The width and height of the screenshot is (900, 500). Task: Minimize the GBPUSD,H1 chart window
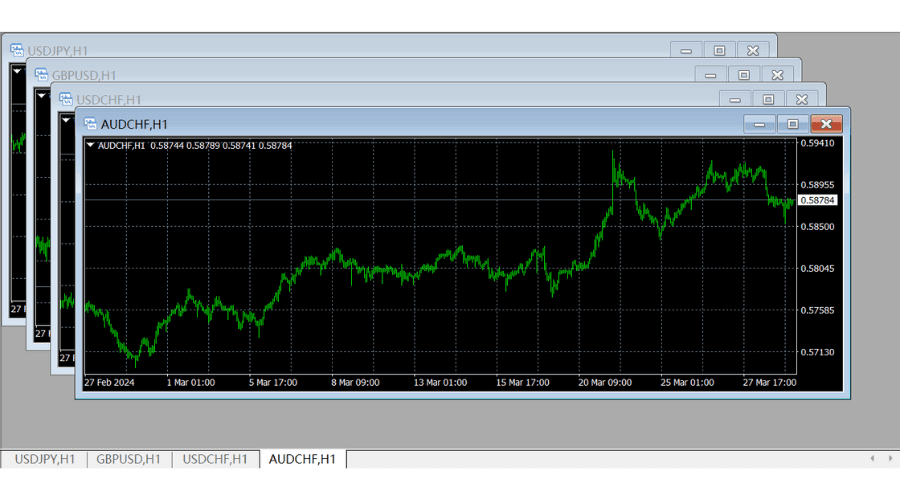click(710, 74)
